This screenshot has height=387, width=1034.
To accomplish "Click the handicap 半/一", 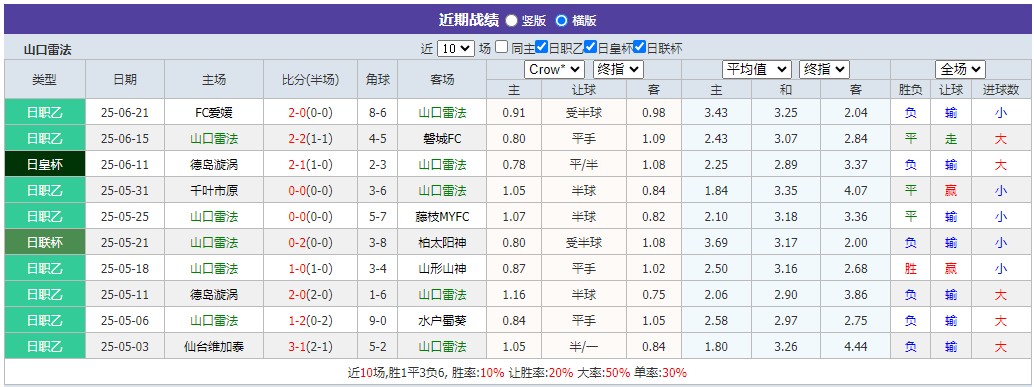I will click(584, 346).
